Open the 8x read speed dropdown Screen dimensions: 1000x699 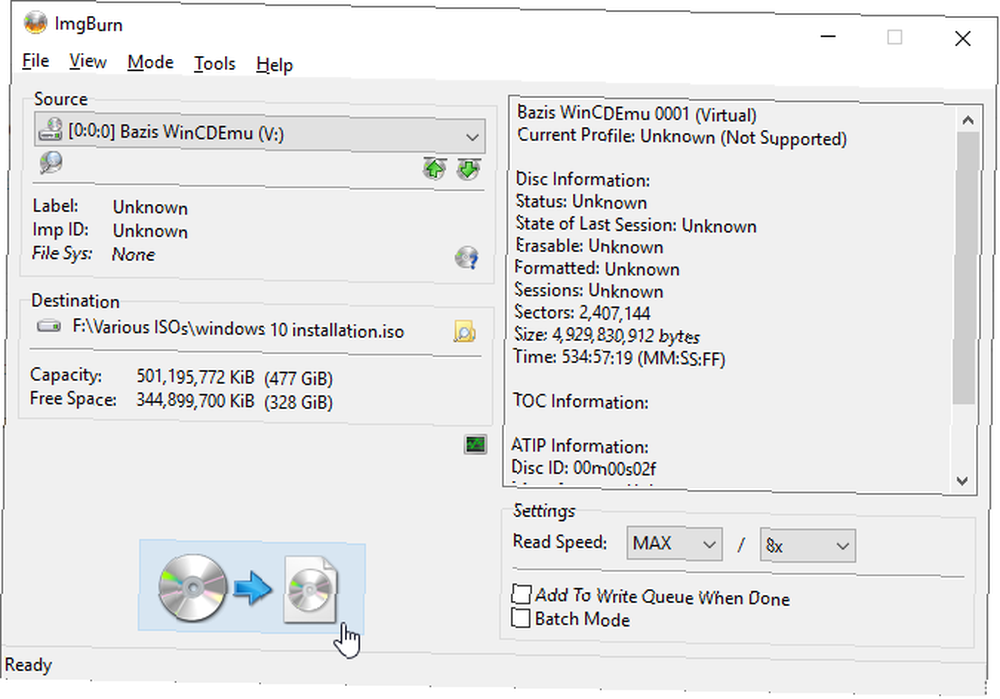coord(807,545)
